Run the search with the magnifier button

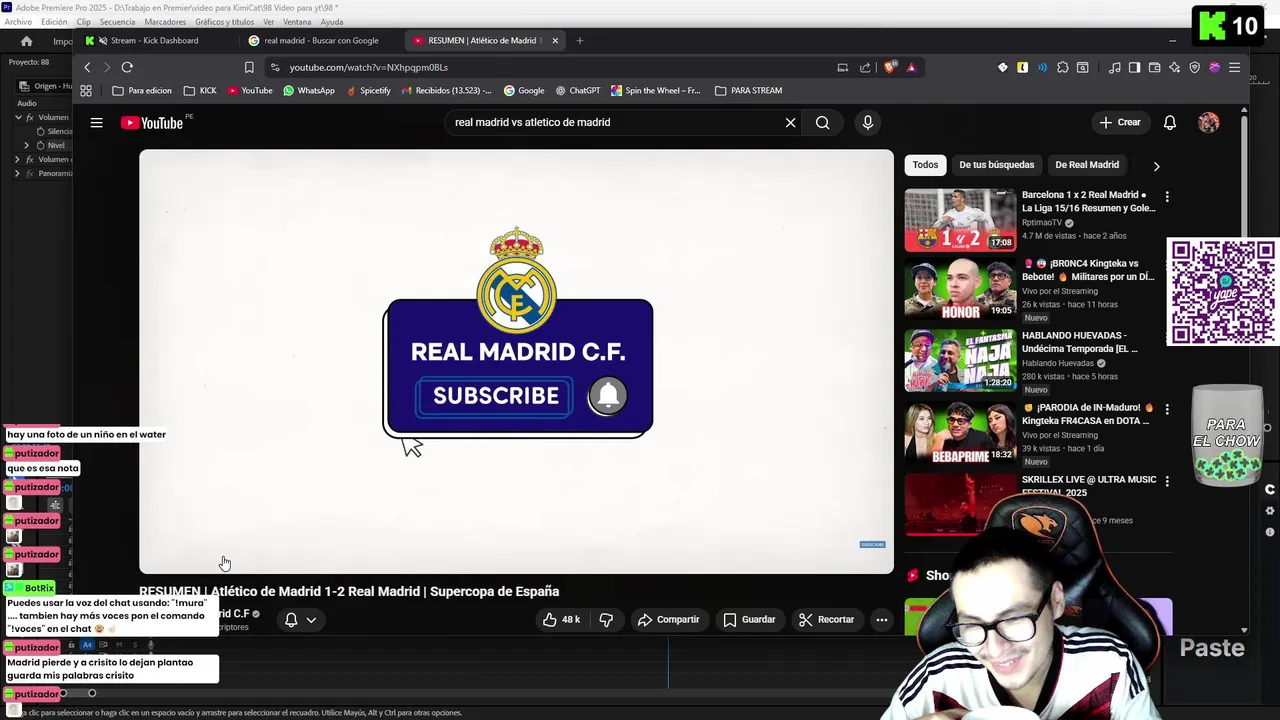point(822,122)
